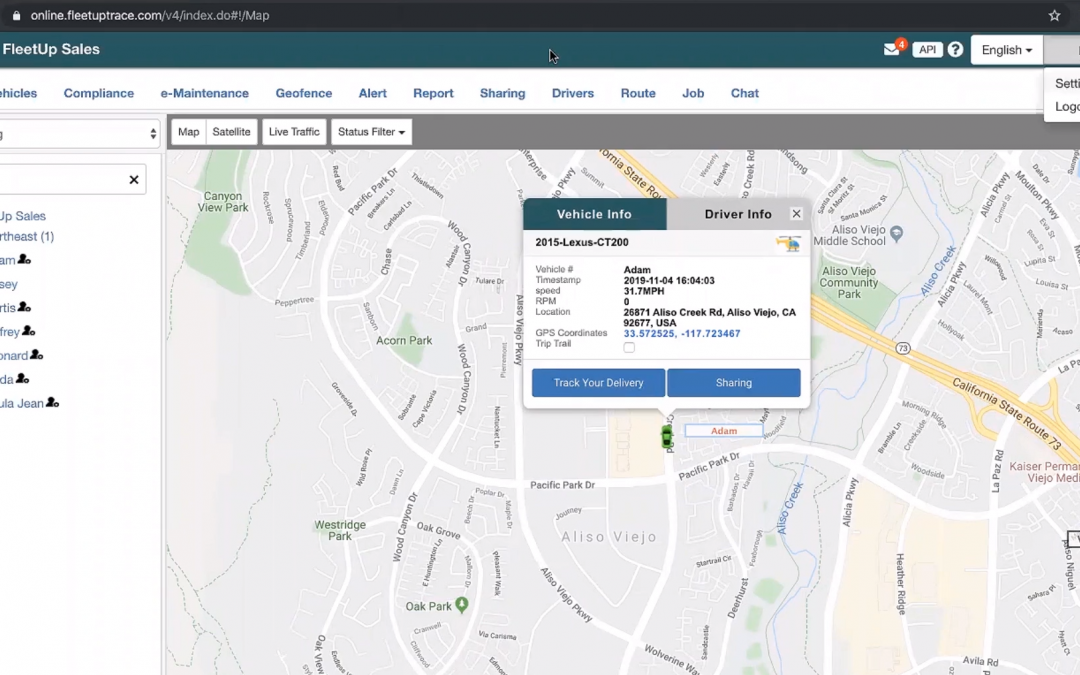
Task: Click the Aliso Creek Rd location address
Action: [709, 317]
